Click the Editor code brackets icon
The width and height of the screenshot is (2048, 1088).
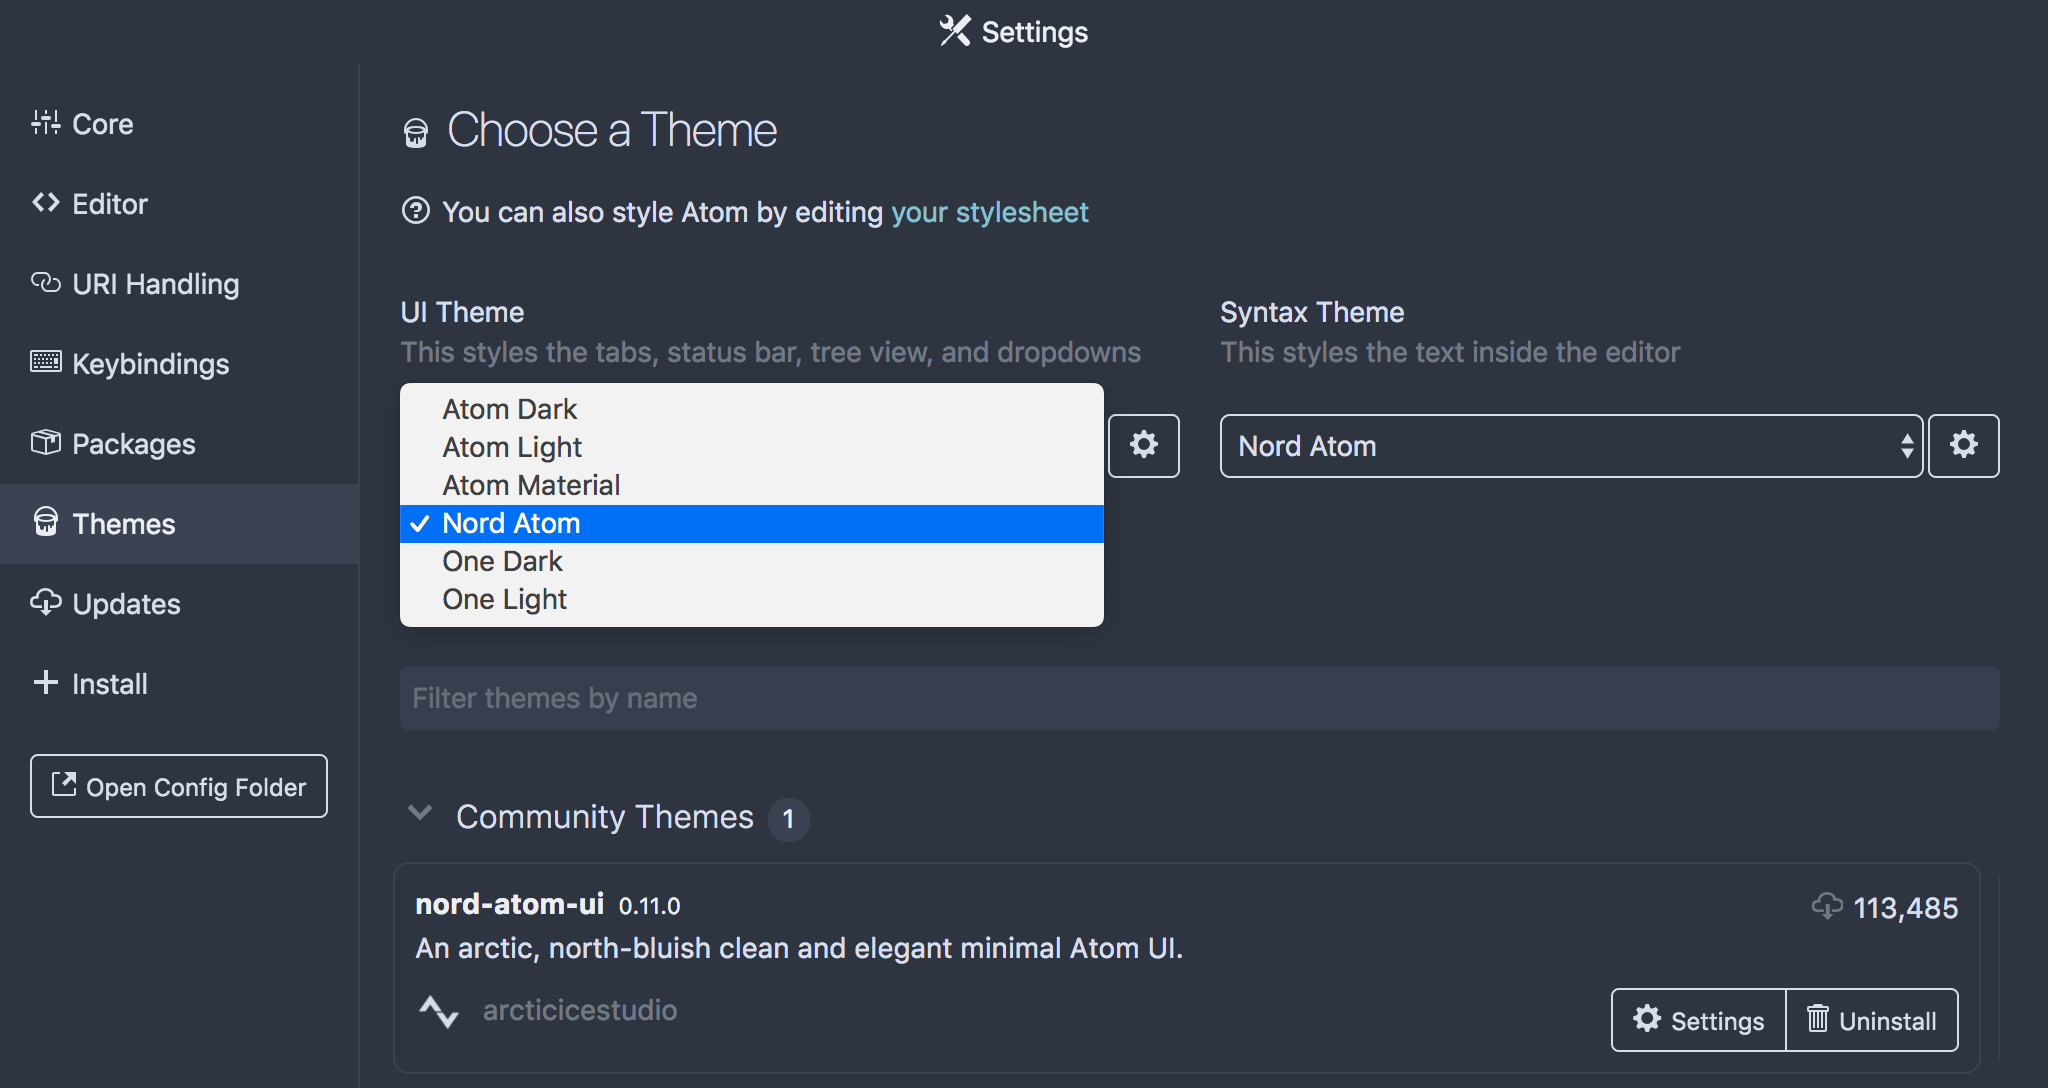[x=46, y=202]
